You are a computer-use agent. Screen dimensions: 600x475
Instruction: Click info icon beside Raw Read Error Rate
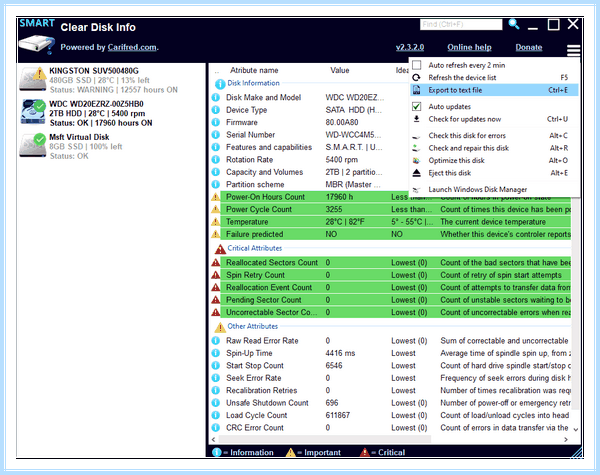pos(216,341)
